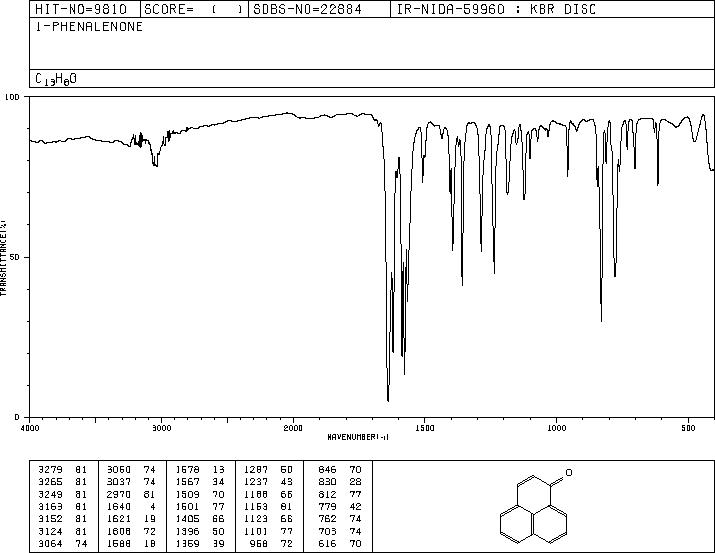Select the IR-NIDA-59960 : KBR DISC label
This screenshot has height=553, width=715.
point(496,9)
